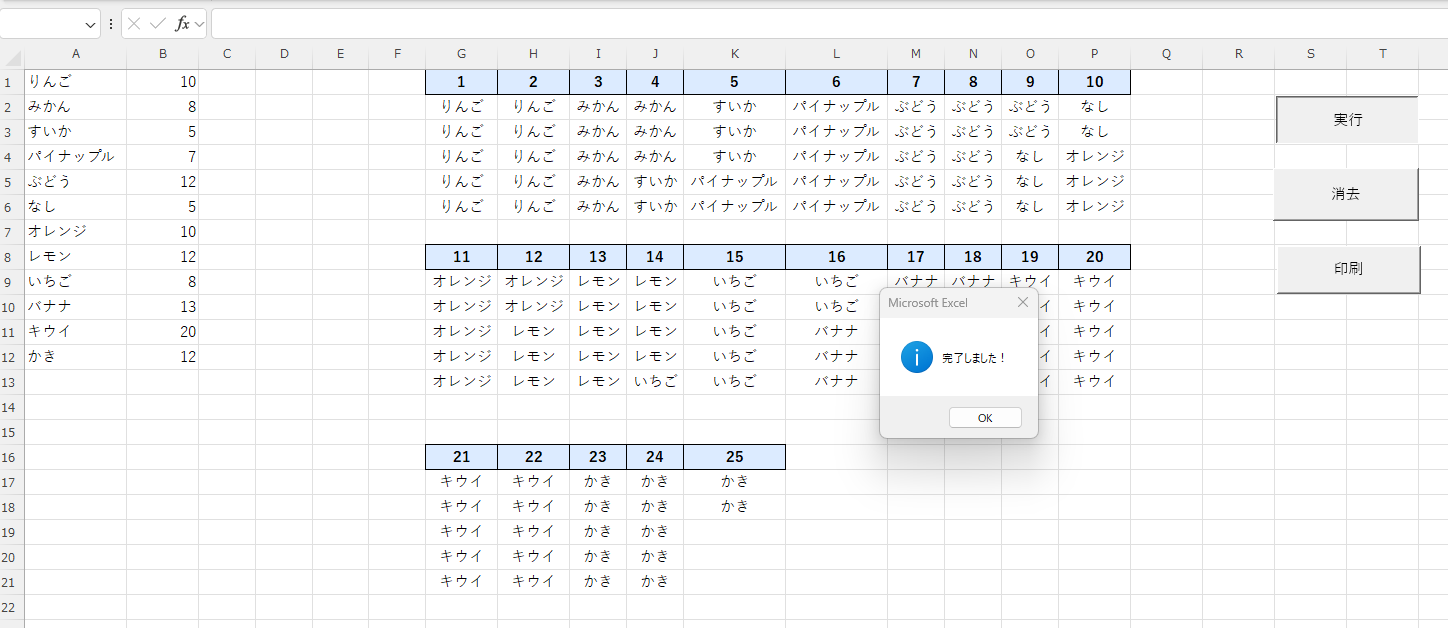Open the Name Box dropdown arrow
The height and width of the screenshot is (628, 1448).
click(x=91, y=24)
